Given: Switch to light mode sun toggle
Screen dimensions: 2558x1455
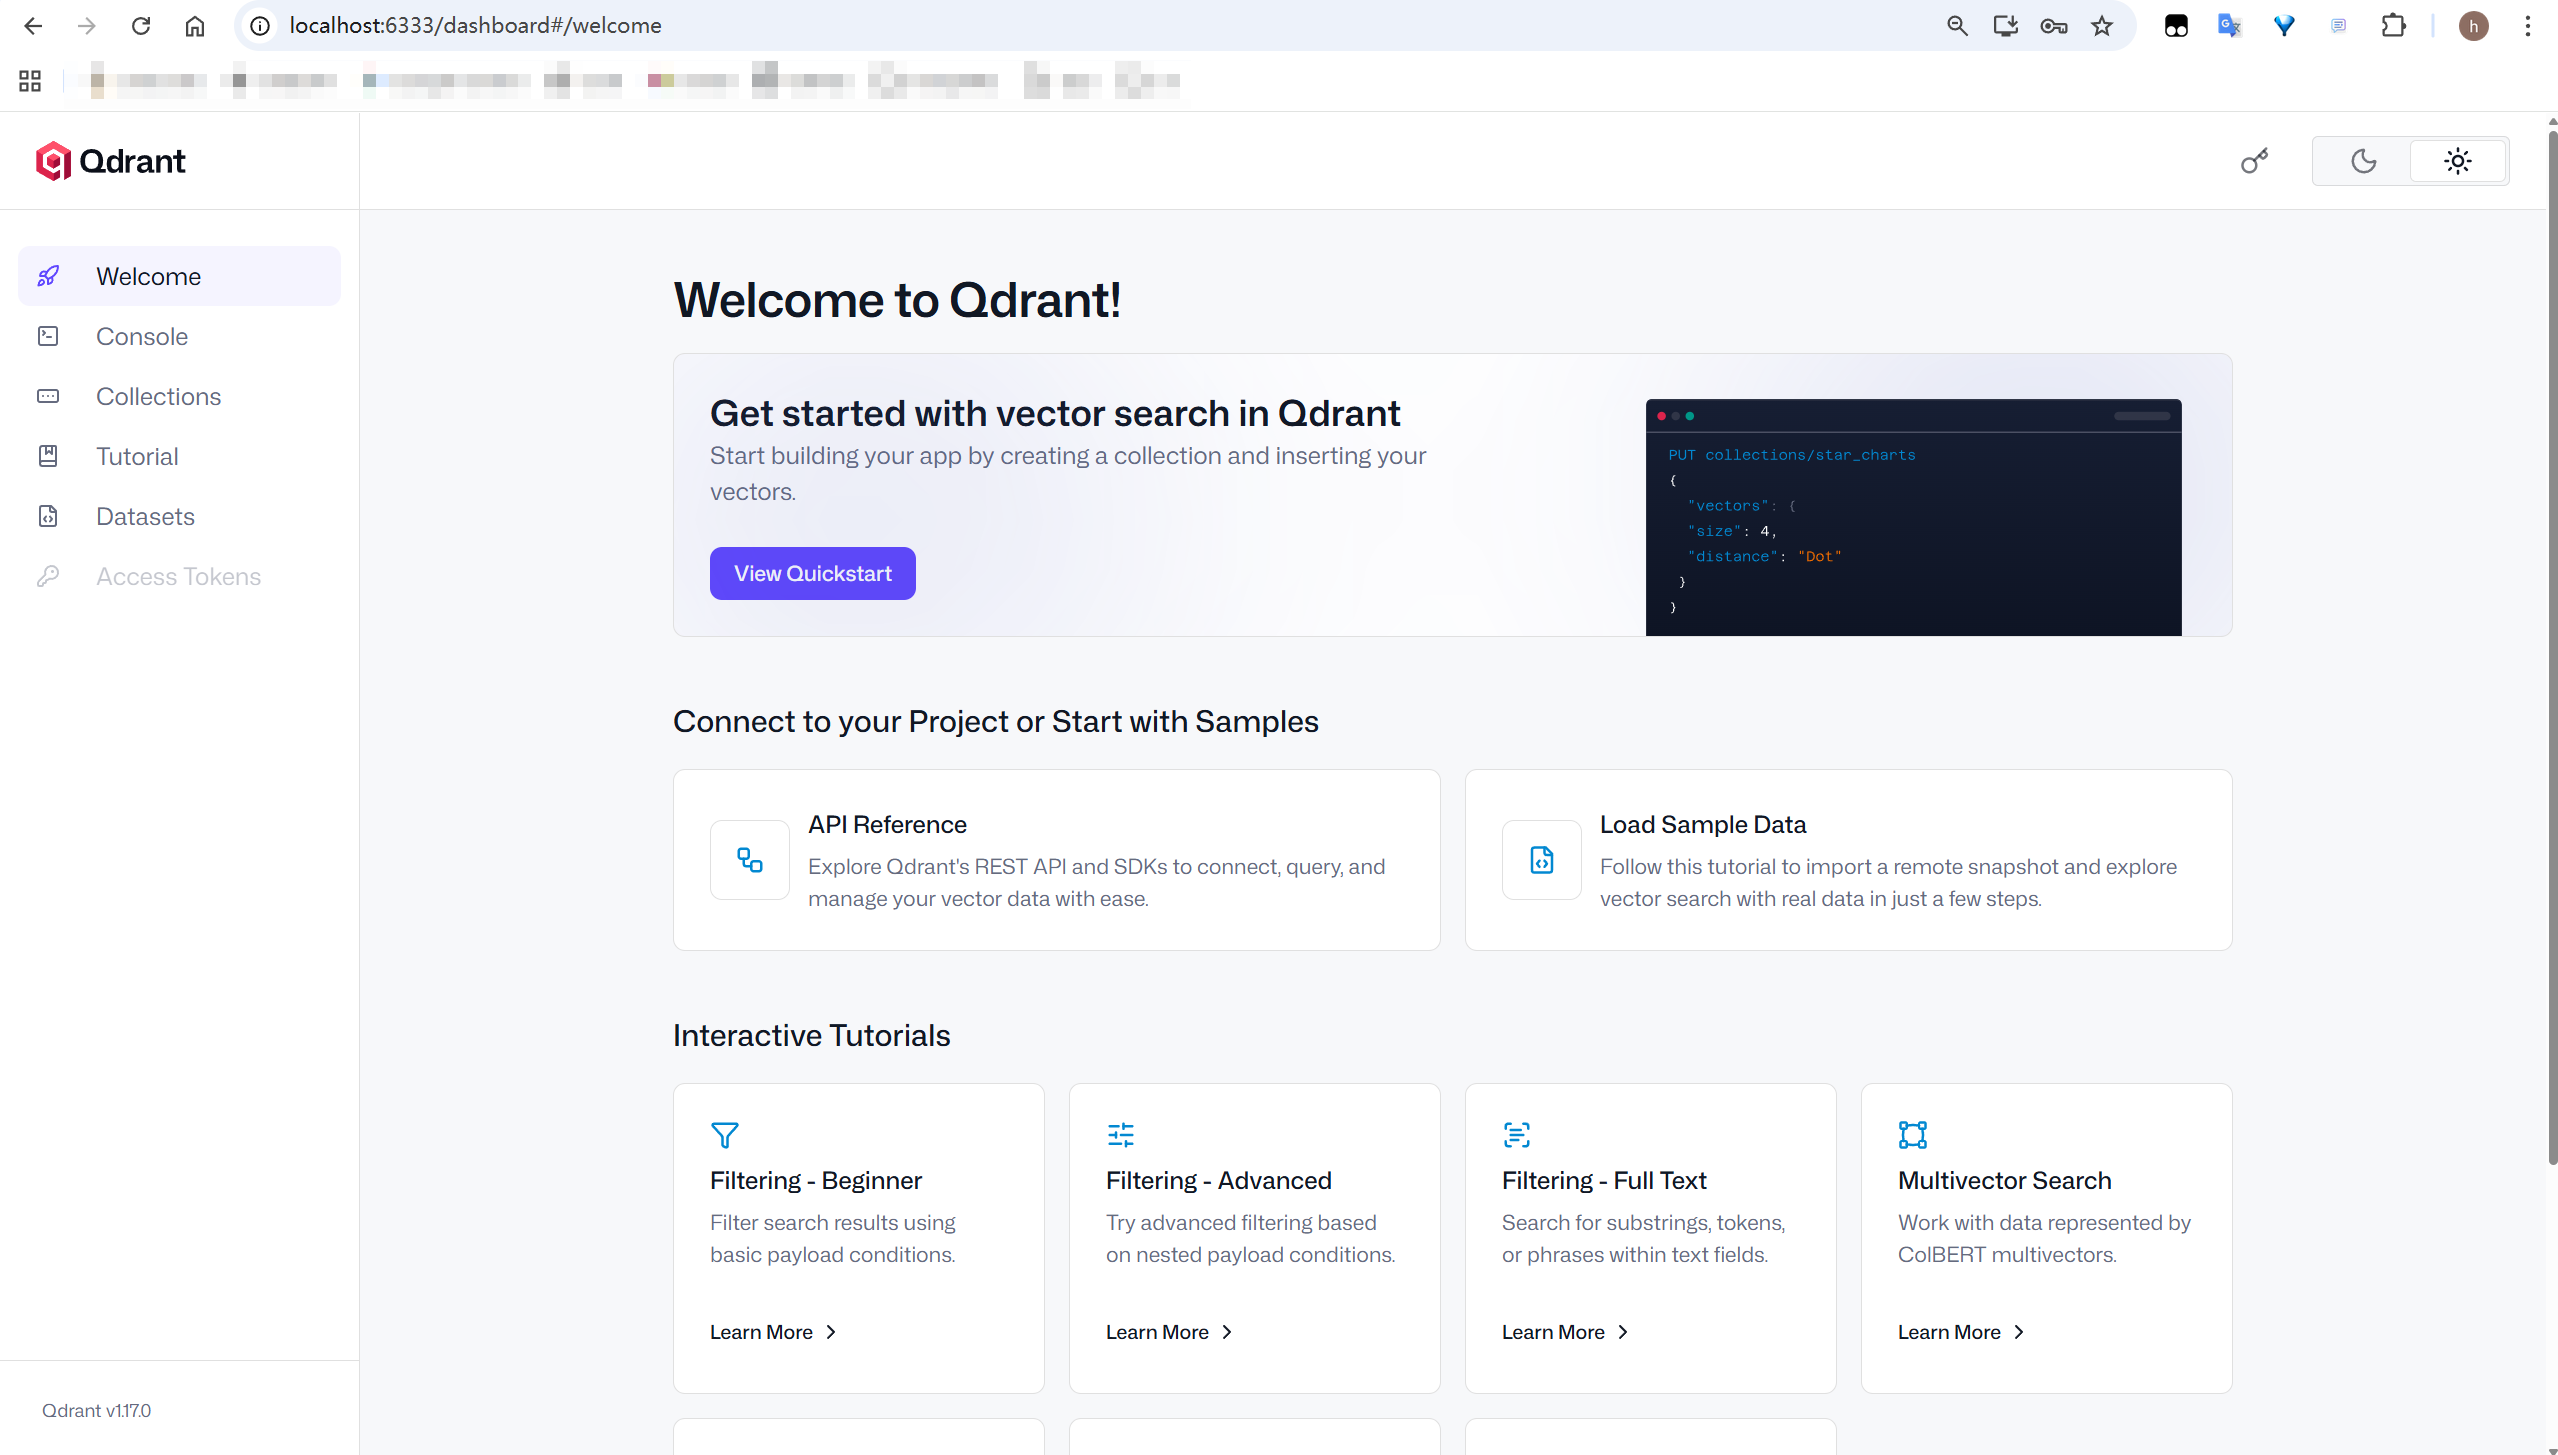Looking at the screenshot, I should point(2457,161).
